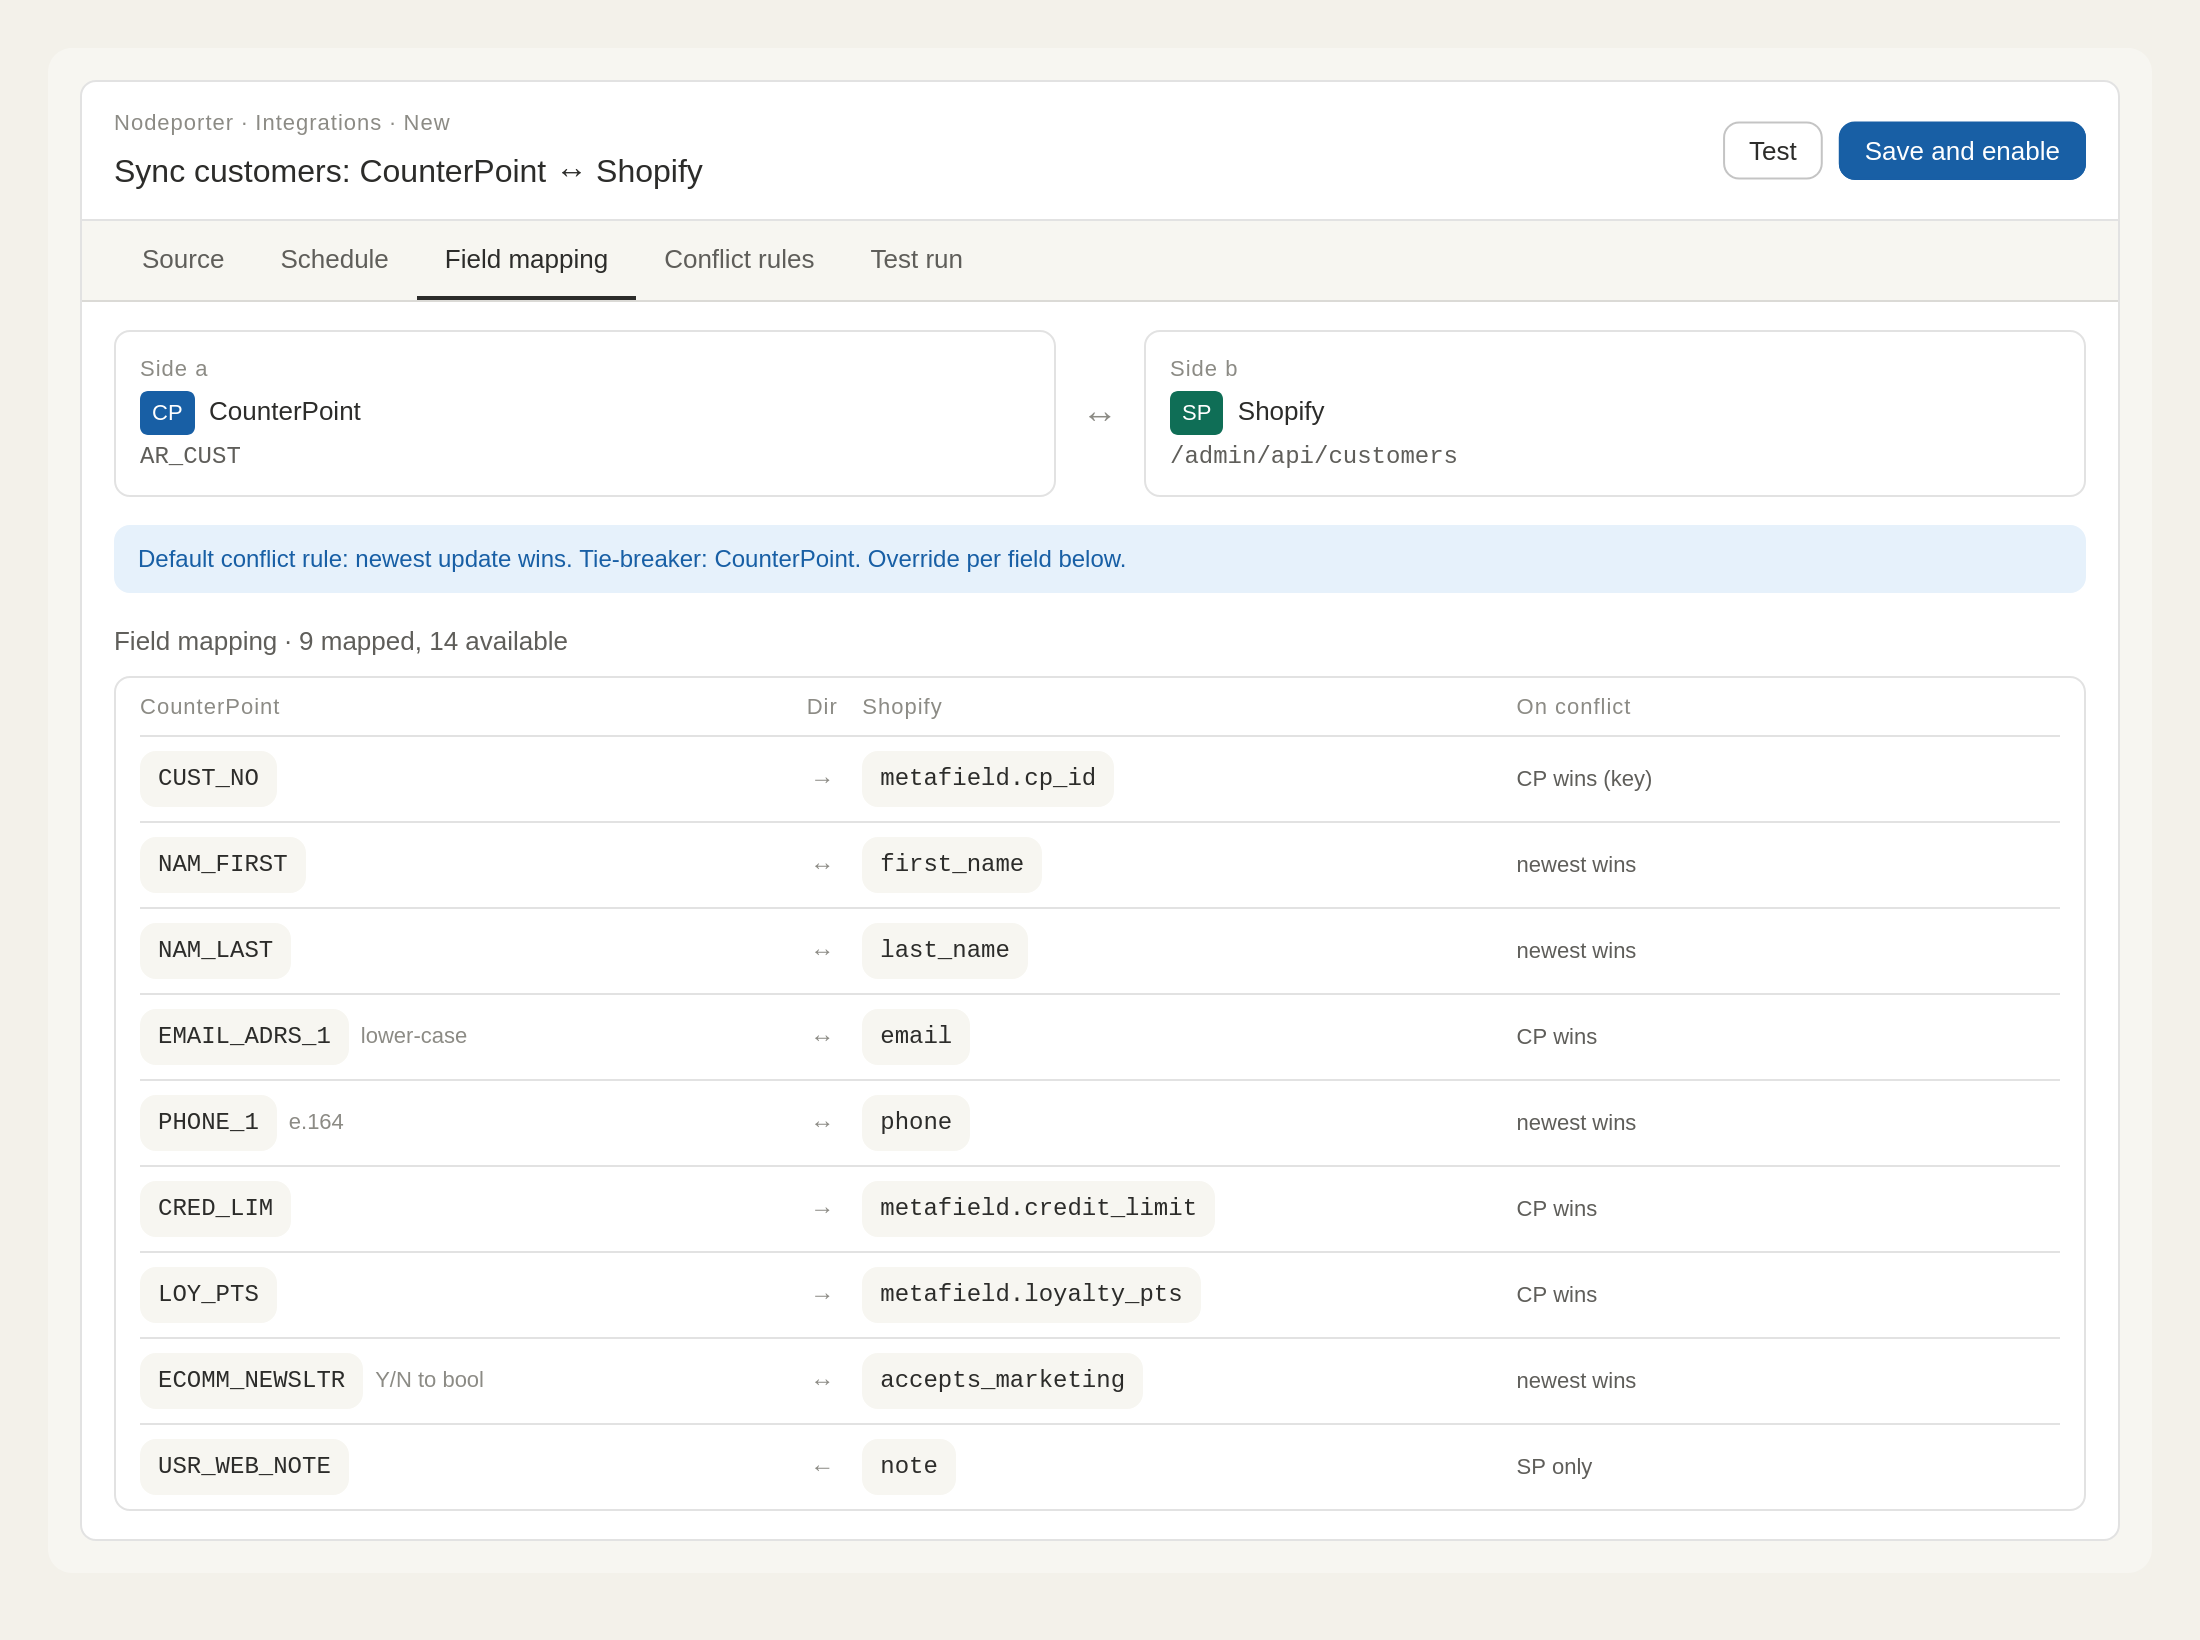Click CP wins (key) conflict rule

1584,779
